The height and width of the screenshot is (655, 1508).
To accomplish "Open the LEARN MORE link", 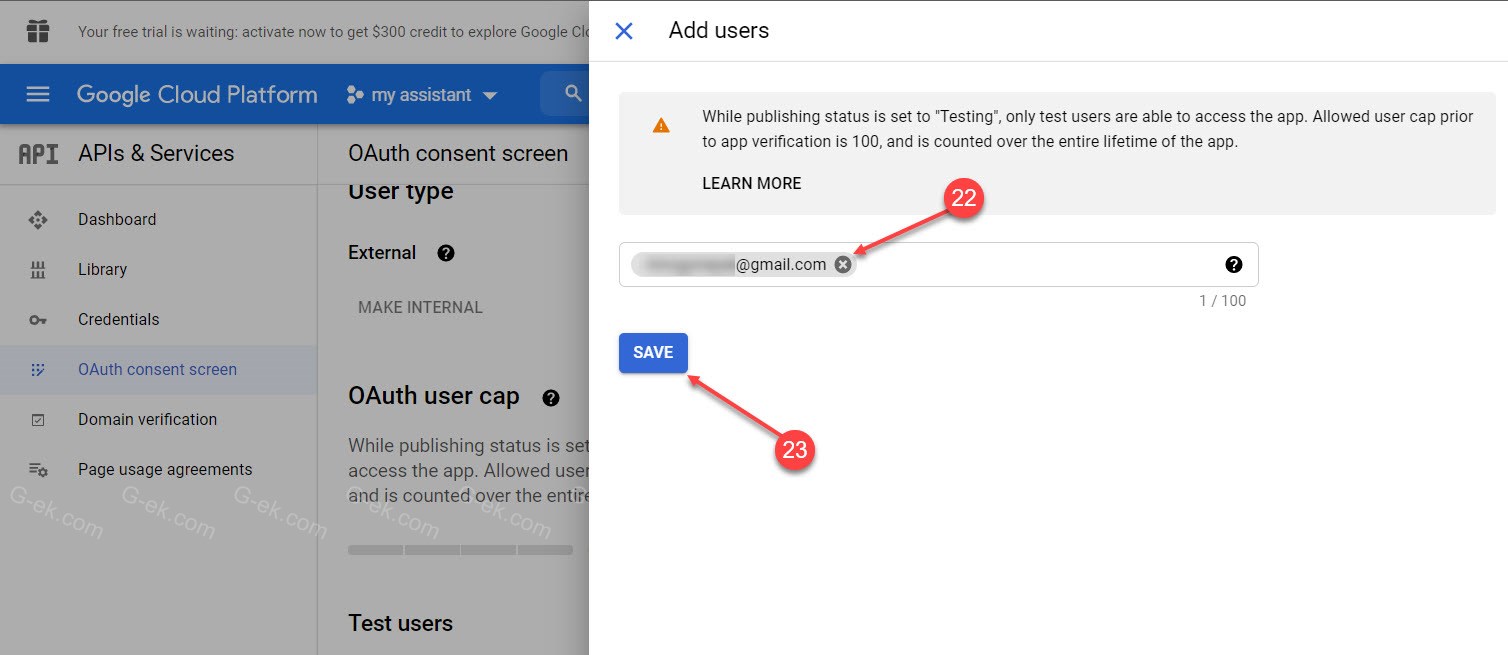I will click(x=751, y=183).
